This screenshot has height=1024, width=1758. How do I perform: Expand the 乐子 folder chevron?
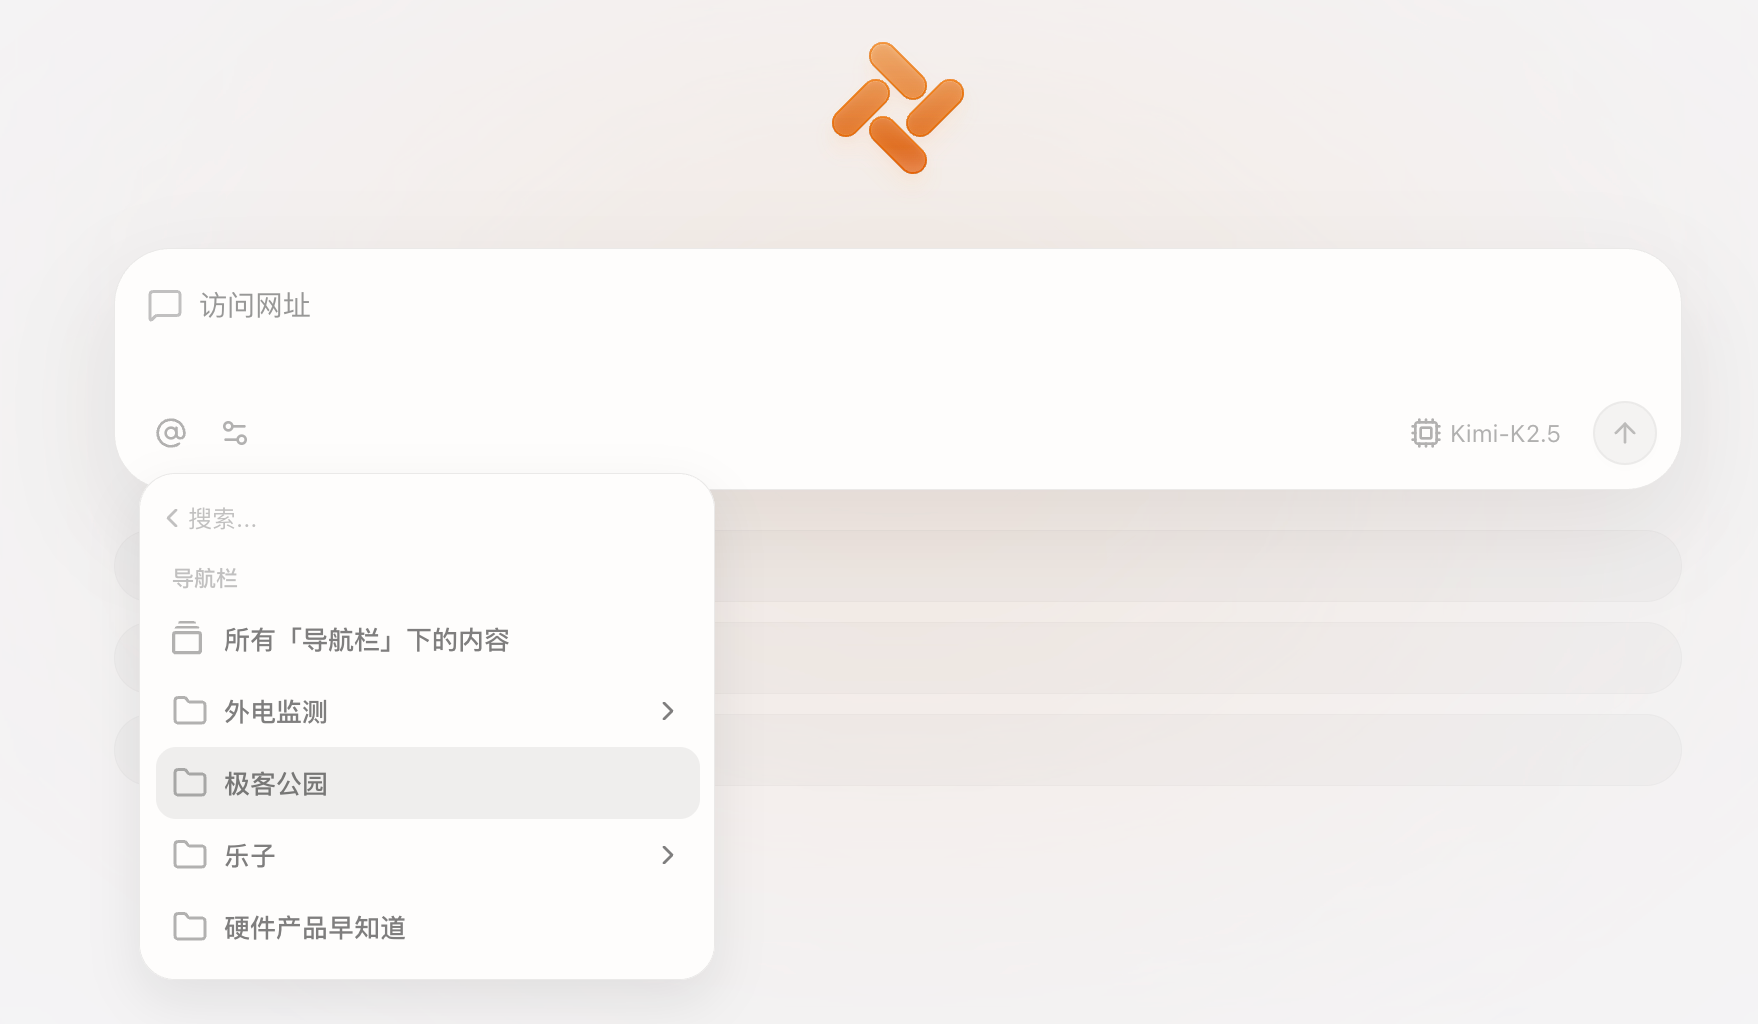point(668,855)
